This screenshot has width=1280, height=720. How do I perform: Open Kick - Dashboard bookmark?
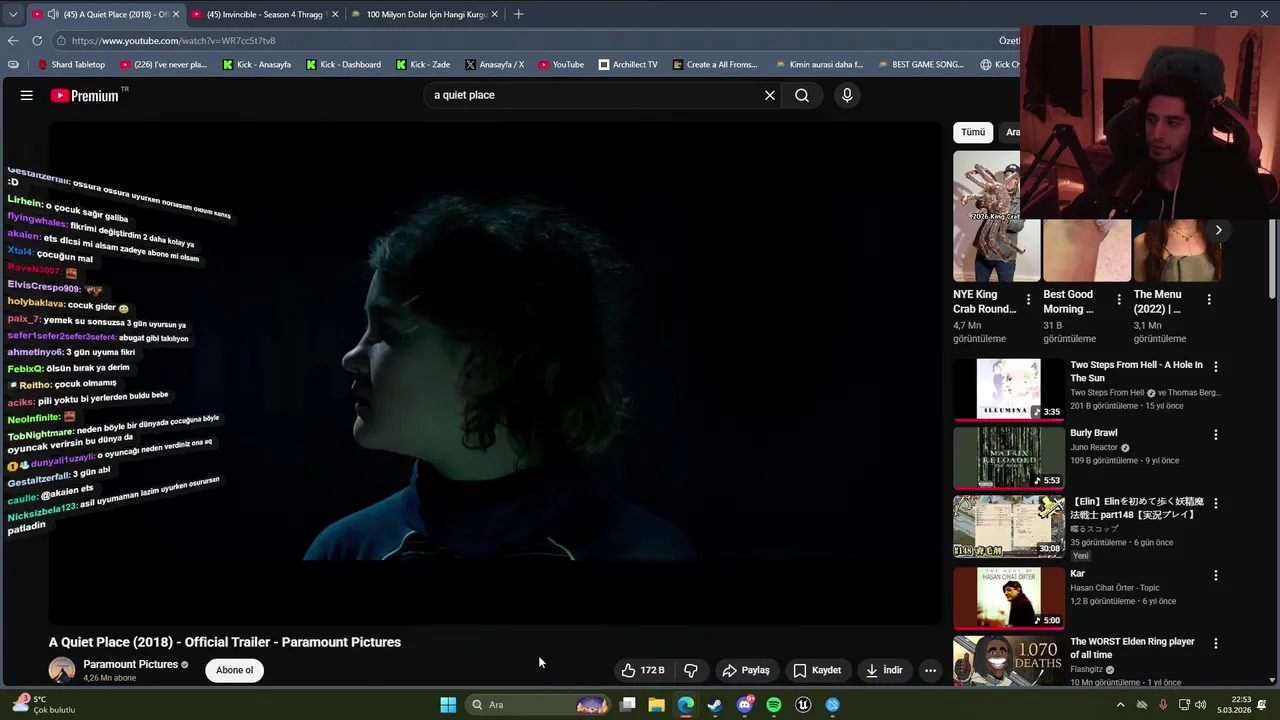(x=343, y=64)
